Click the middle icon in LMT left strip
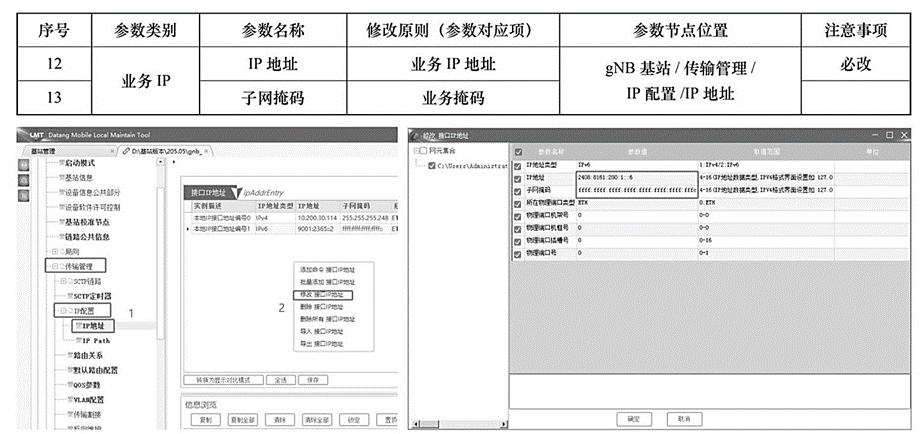924x434 pixels. [24, 179]
